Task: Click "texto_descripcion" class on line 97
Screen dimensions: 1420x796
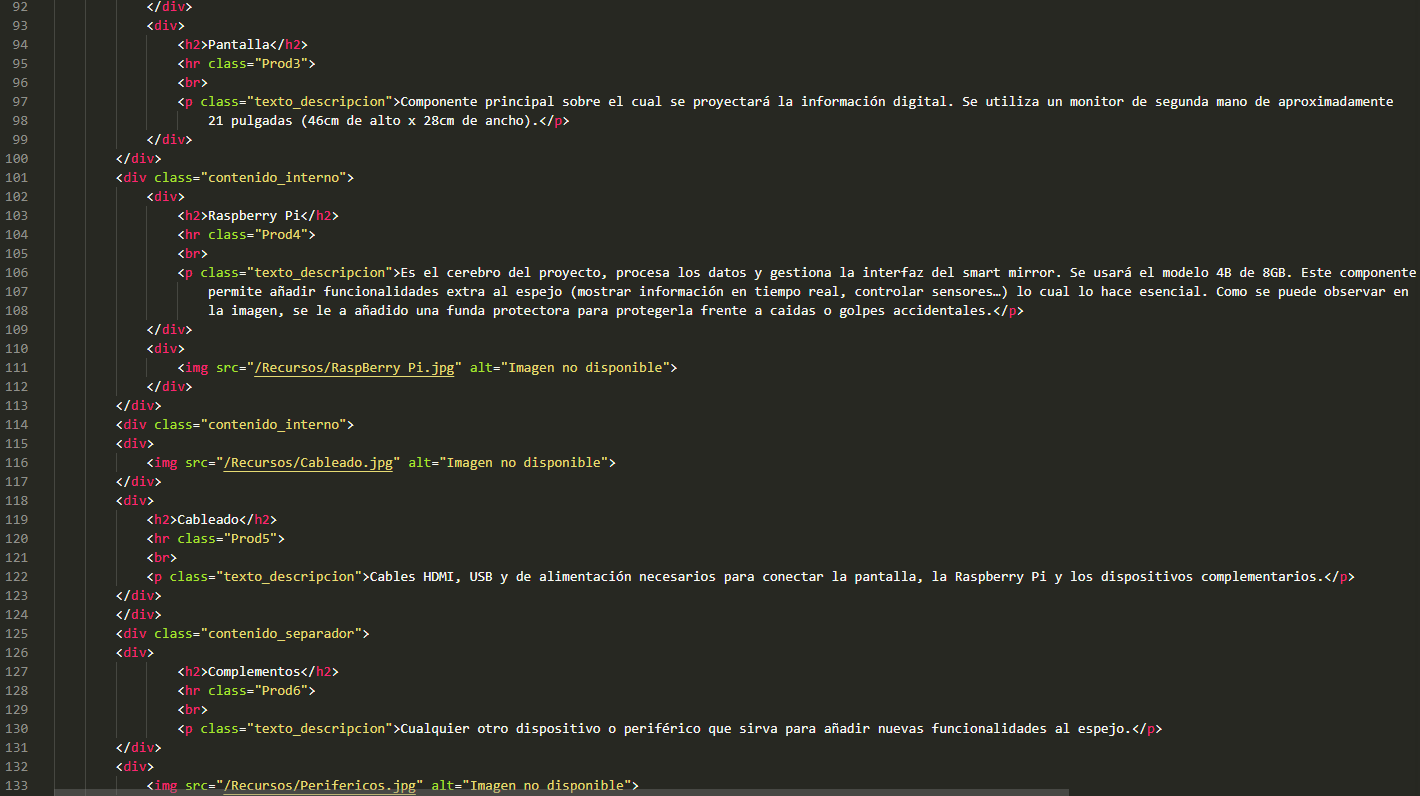Action: [319, 102]
